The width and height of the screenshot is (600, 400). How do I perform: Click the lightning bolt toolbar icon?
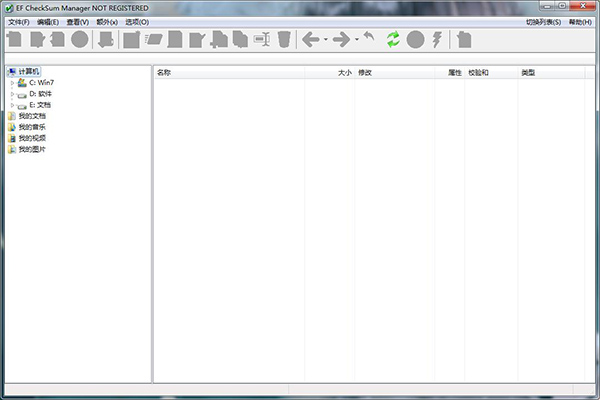click(x=437, y=39)
